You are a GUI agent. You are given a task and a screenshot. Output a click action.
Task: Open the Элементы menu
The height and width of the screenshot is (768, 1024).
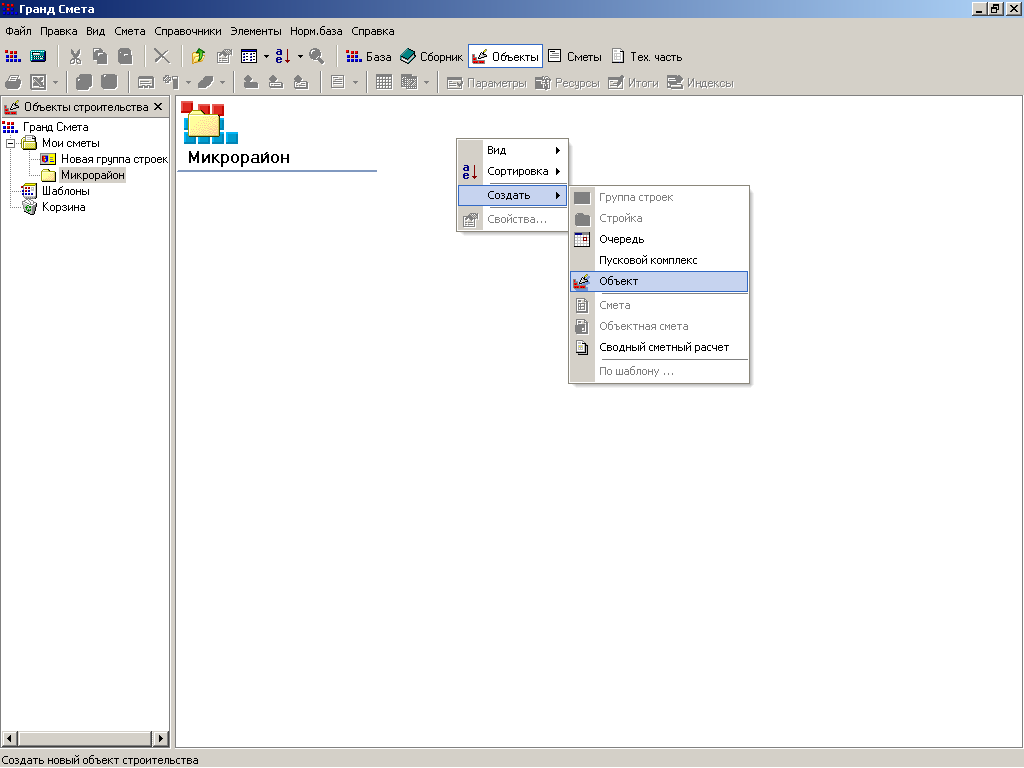click(x=256, y=31)
